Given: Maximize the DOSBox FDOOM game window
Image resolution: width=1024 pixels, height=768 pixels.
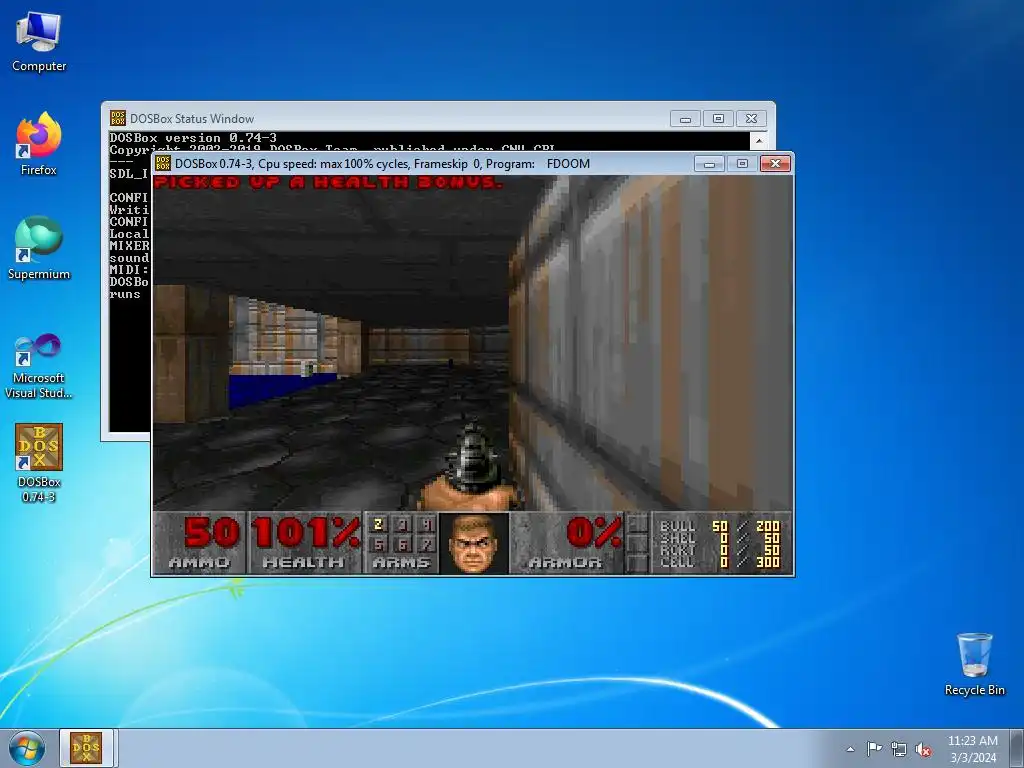Looking at the screenshot, I should (742, 163).
